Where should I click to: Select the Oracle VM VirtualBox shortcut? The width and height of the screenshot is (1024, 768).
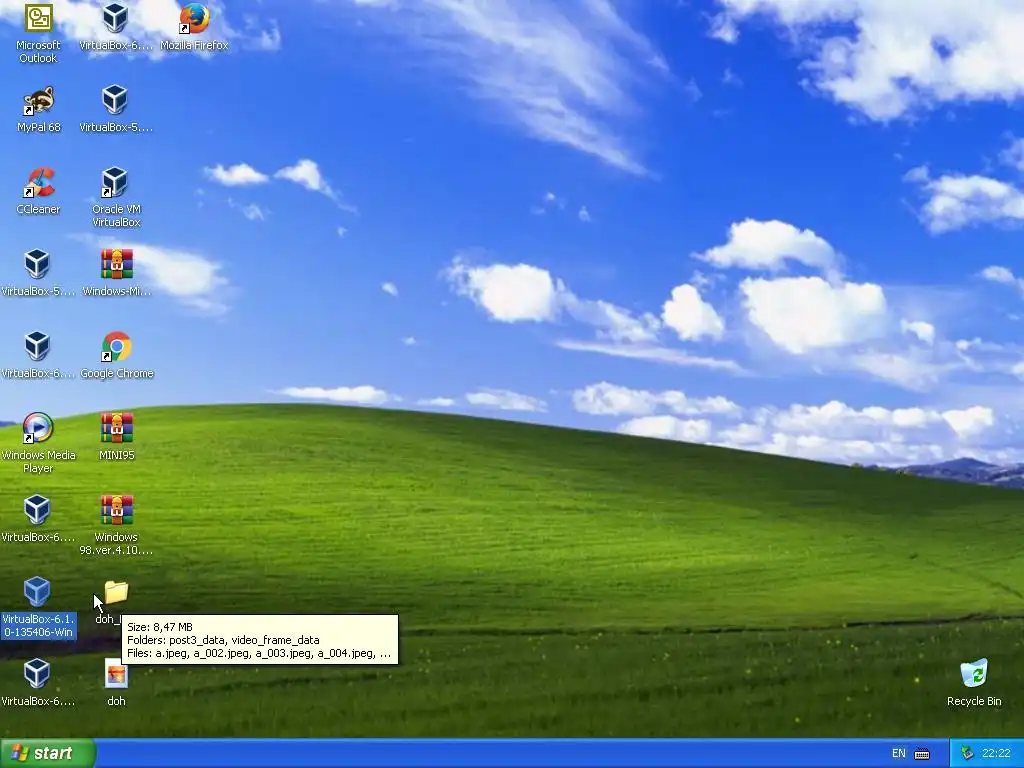tap(116, 197)
